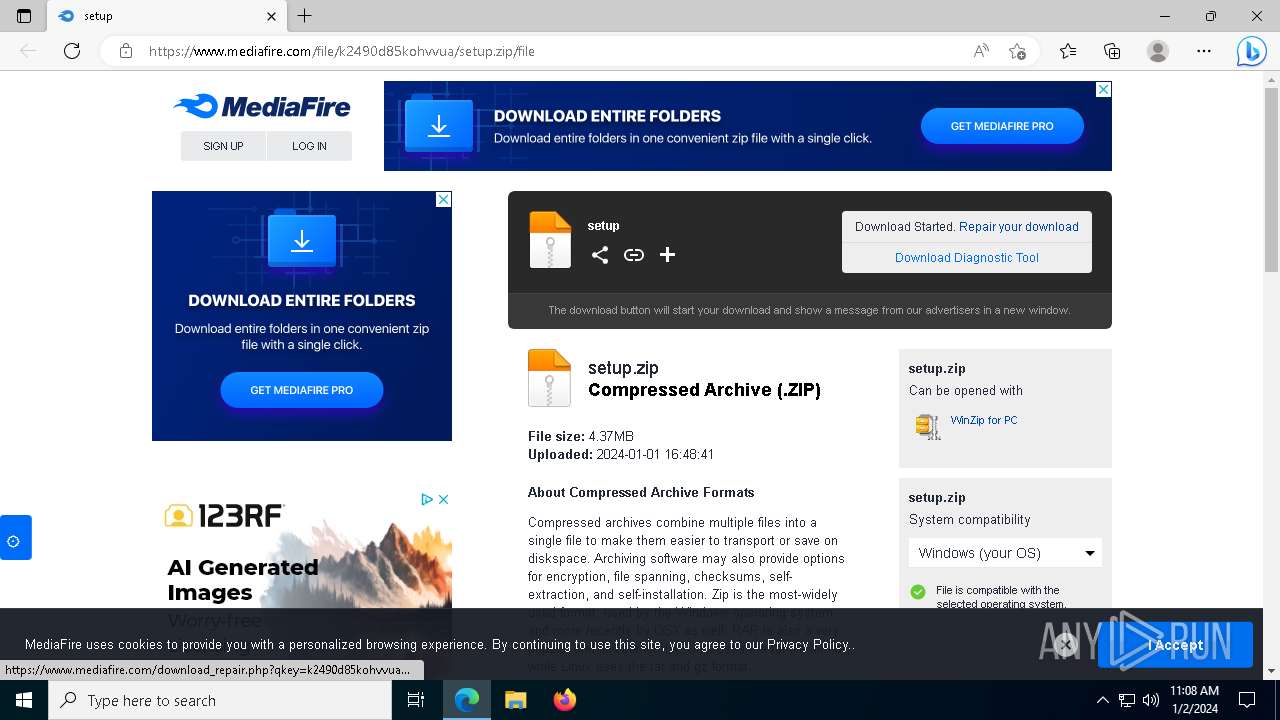
Task: Click Microsoft Edge icon on taskbar
Action: click(x=467, y=700)
